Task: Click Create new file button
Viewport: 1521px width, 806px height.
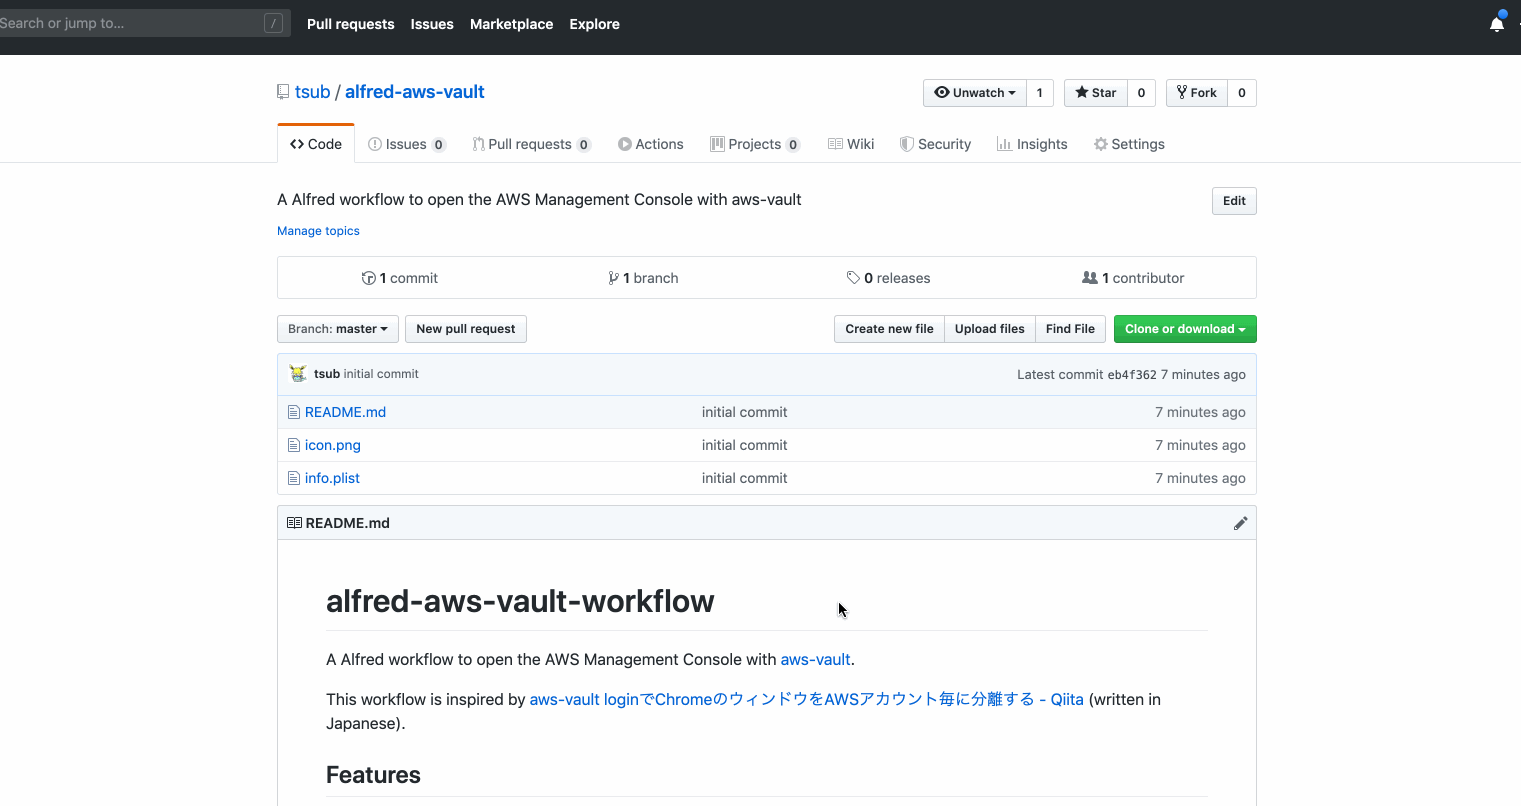Action: click(x=889, y=329)
